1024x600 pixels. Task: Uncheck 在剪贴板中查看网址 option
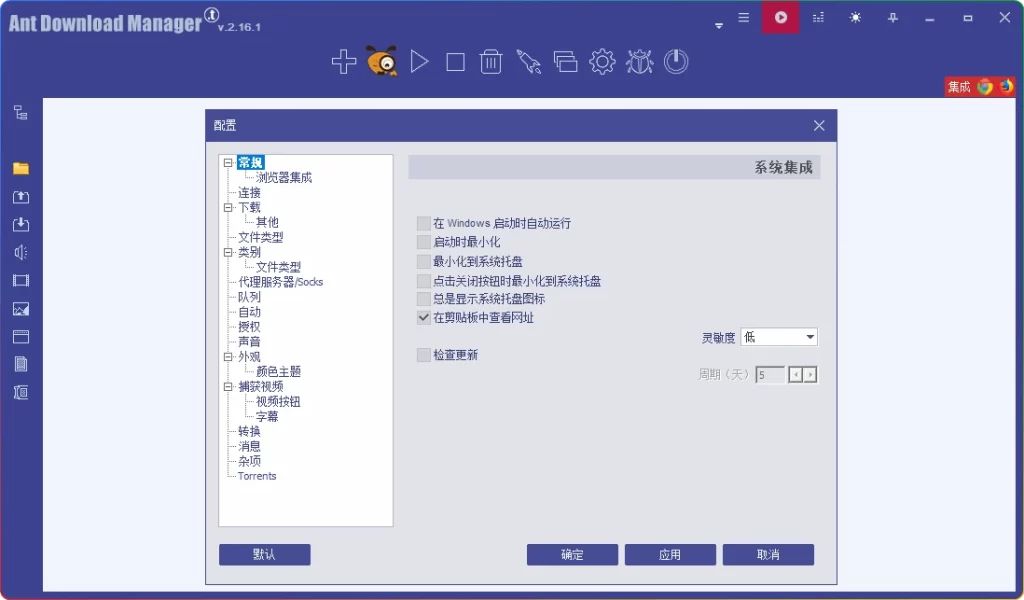point(424,318)
